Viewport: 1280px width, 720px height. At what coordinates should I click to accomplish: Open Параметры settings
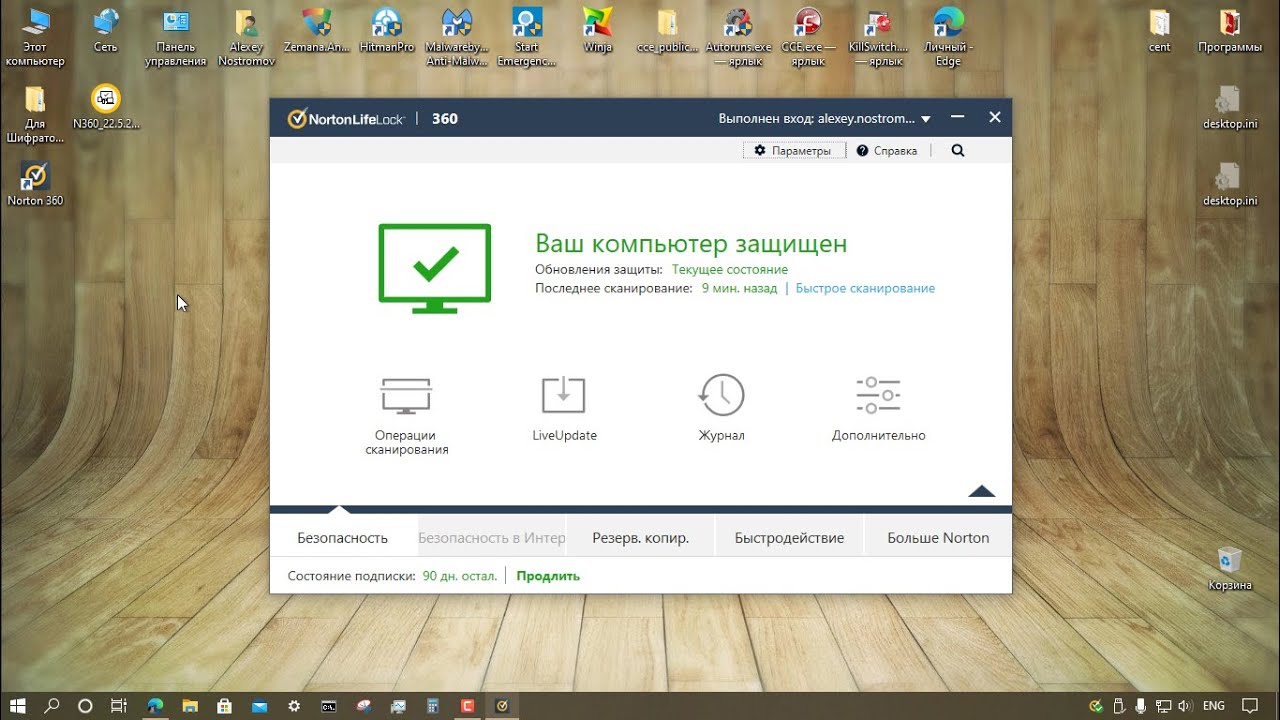794,151
